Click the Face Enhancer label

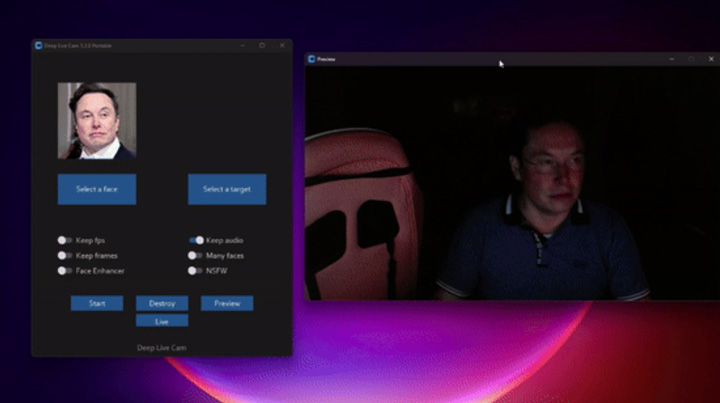(x=100, y=271)
